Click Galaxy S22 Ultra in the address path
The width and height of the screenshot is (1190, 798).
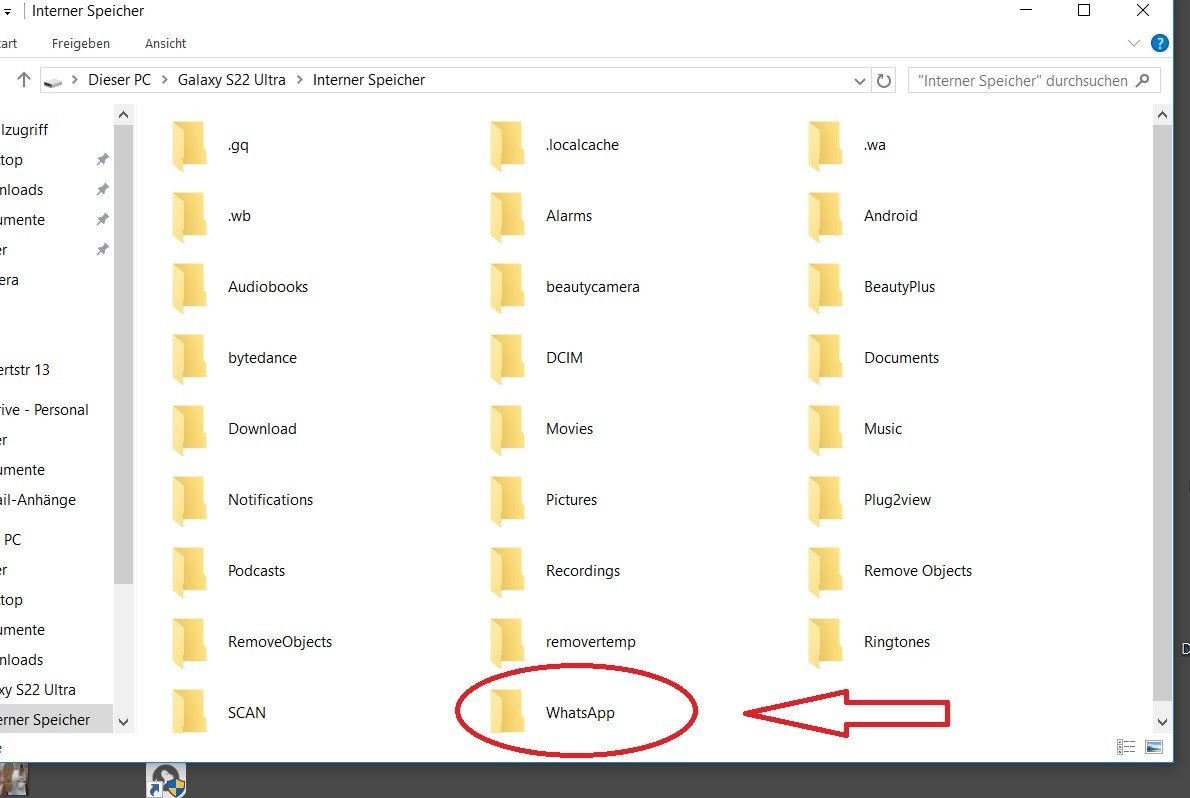231,80
